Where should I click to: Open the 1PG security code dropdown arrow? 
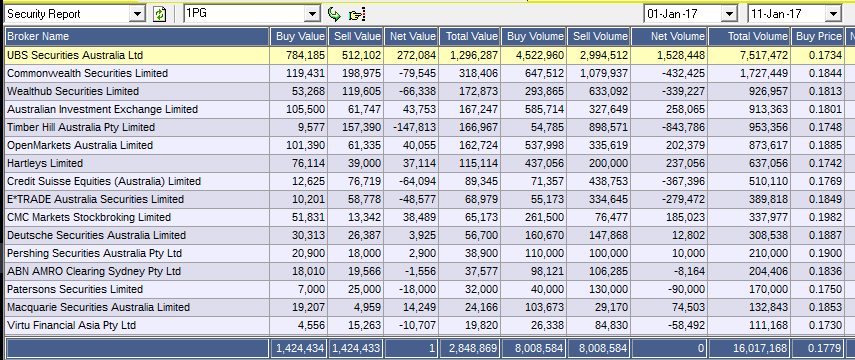[x=312, y=14]
